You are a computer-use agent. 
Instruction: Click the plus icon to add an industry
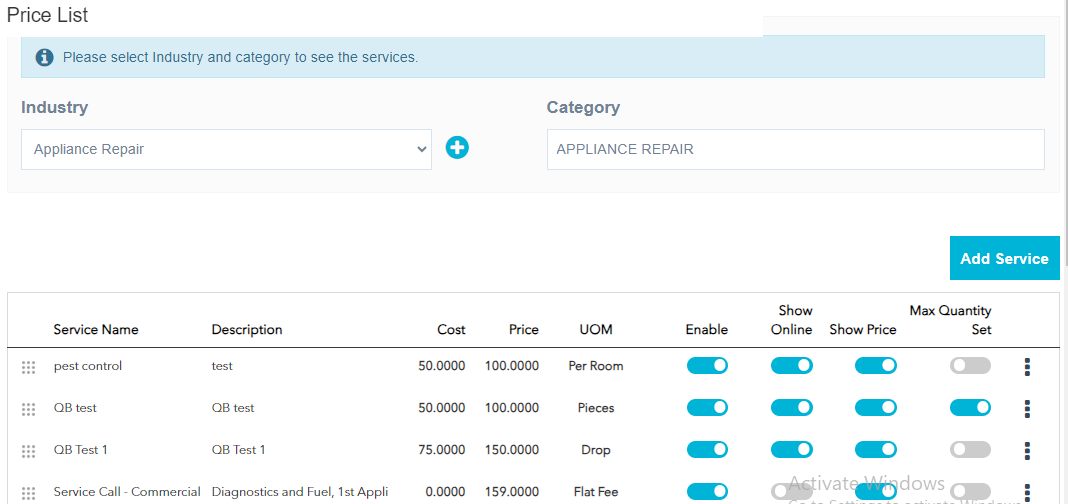tap(457, 147)
